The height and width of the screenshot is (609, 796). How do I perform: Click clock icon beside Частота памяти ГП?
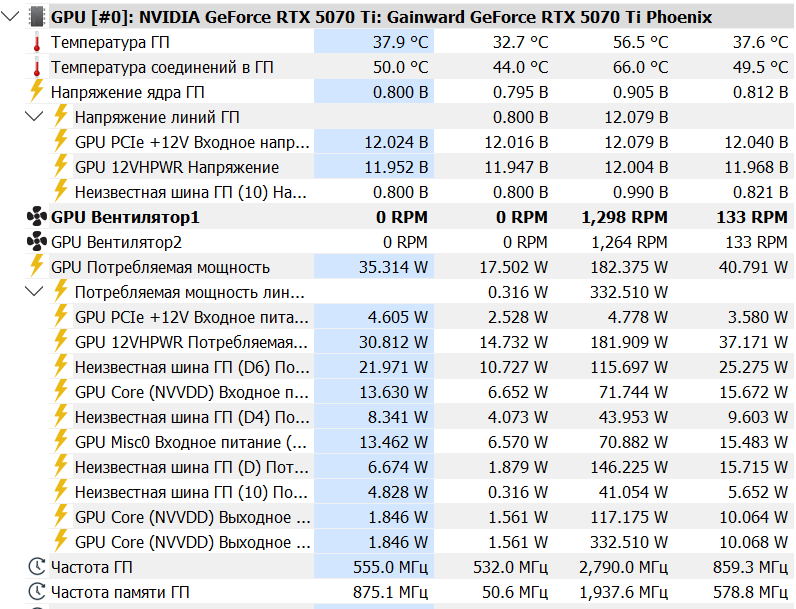point(37,591)
